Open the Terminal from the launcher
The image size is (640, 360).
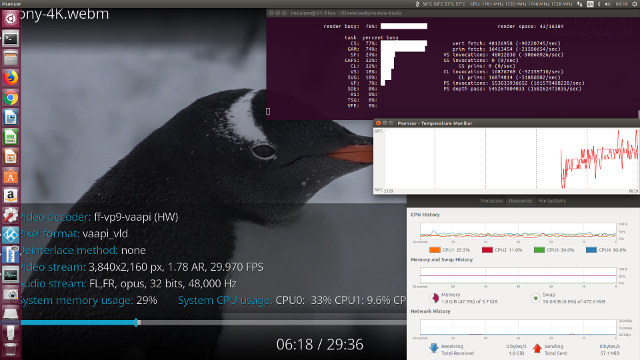(11, 39)
